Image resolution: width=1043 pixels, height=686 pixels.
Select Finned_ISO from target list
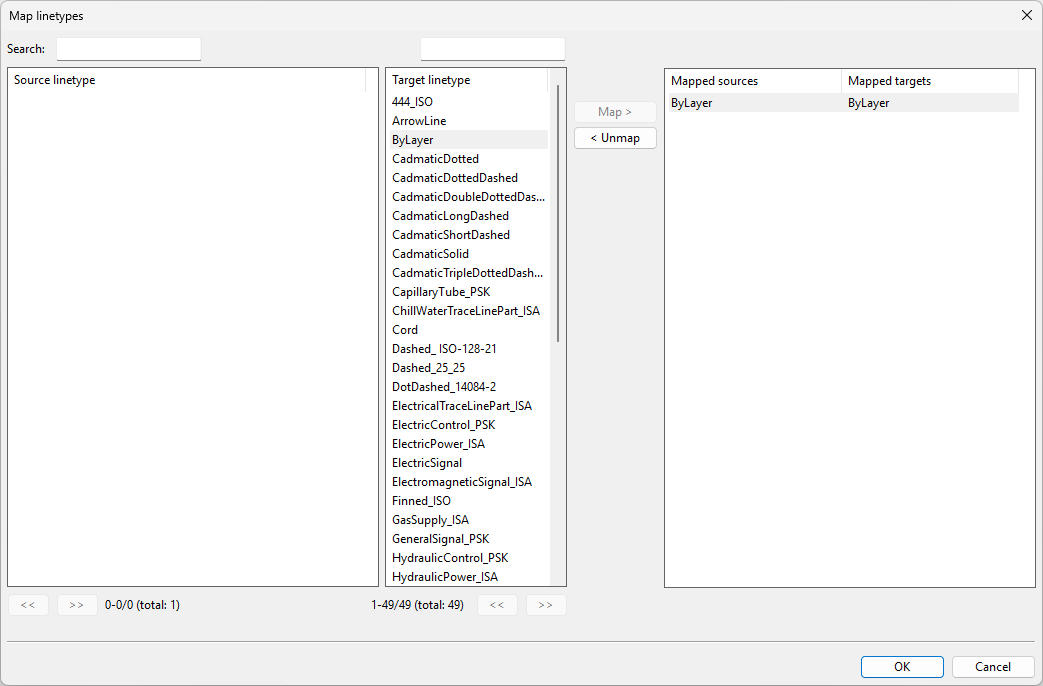[x=421, y=501]
